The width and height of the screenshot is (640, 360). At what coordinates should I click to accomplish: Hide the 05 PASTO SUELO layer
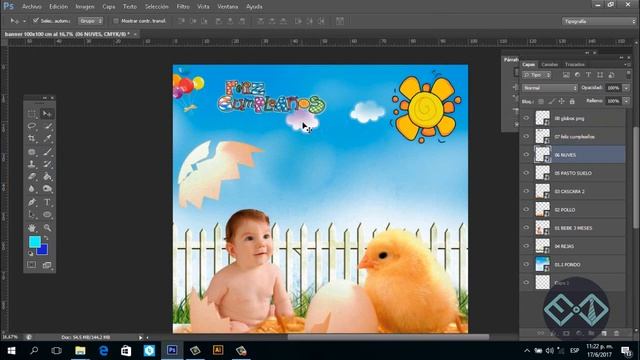526,173
